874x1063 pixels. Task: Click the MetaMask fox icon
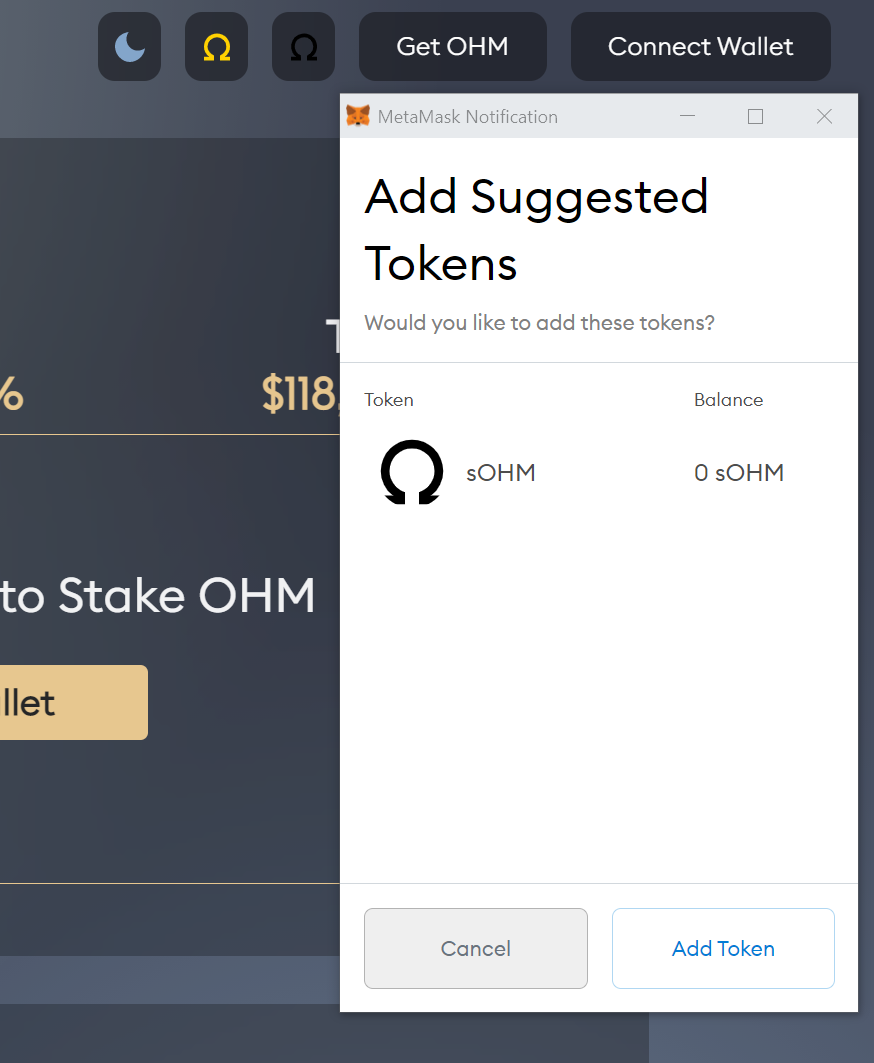pos(356,116)
